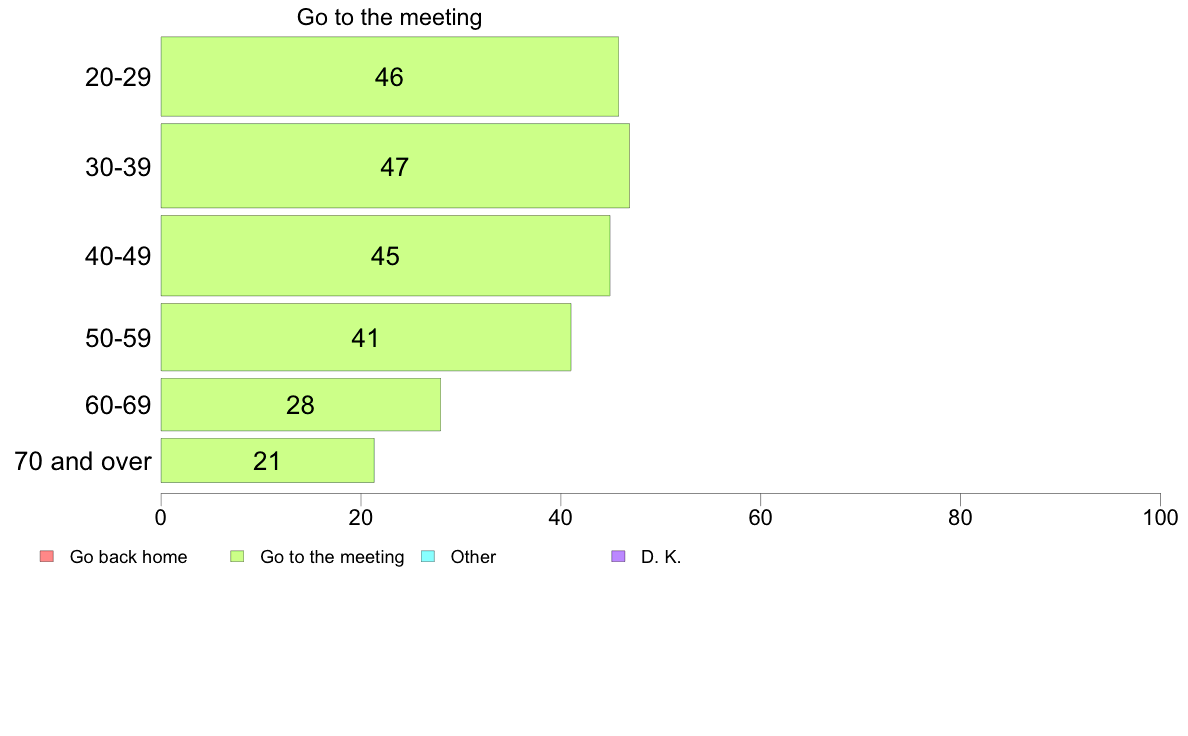The image size is (1188, 736).
Task: Click the 70 and over bar showing 21
Action: click(267, 460)
